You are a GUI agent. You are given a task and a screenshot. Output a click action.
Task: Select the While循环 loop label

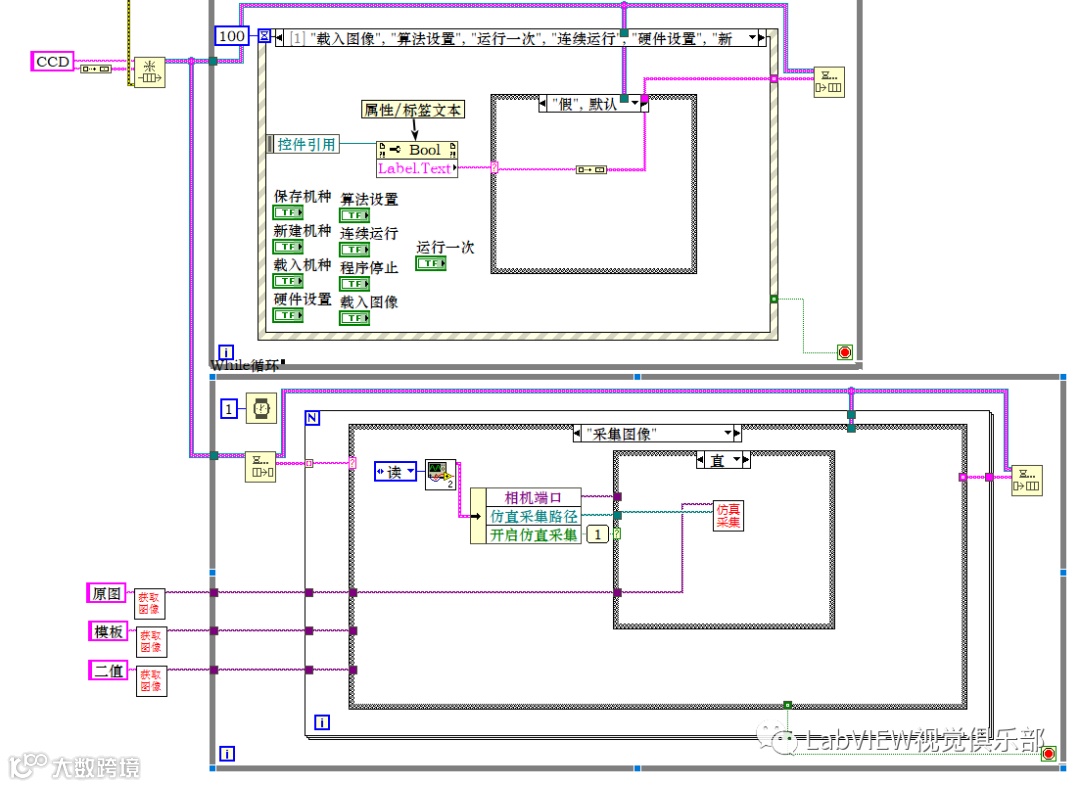246,366
